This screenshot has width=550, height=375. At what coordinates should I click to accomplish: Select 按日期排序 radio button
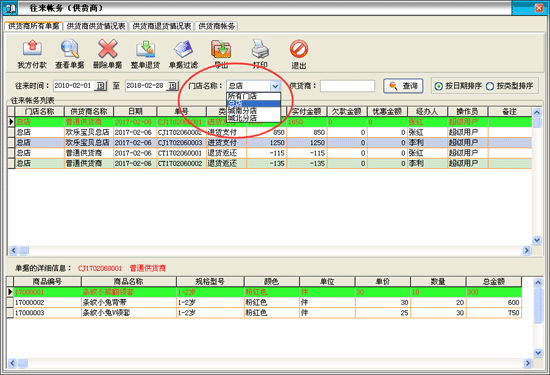click(x=438, y=86)
